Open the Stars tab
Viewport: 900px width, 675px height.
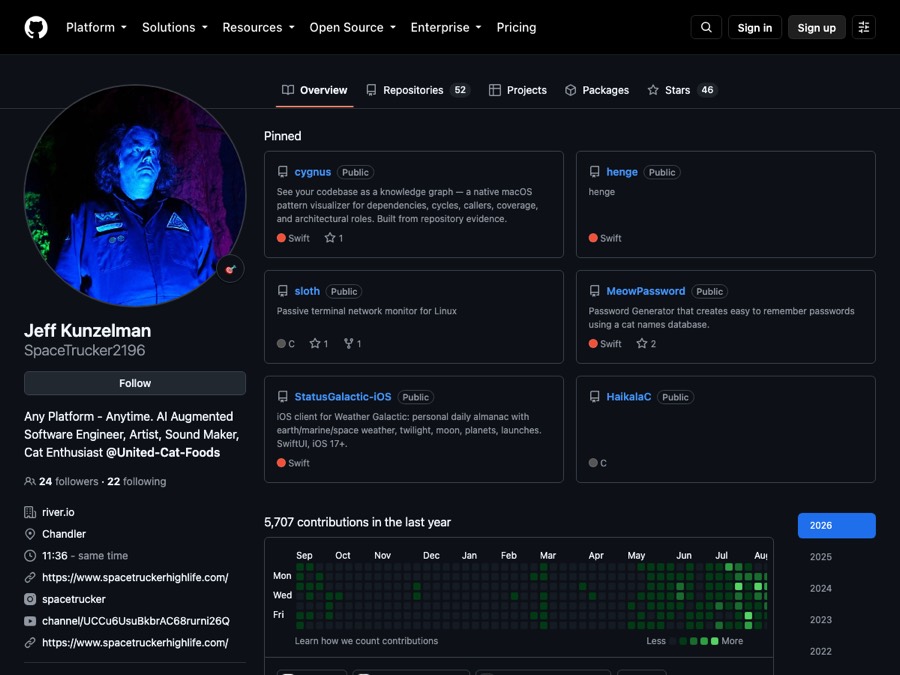pyautogui.click(x=682, y=90)
